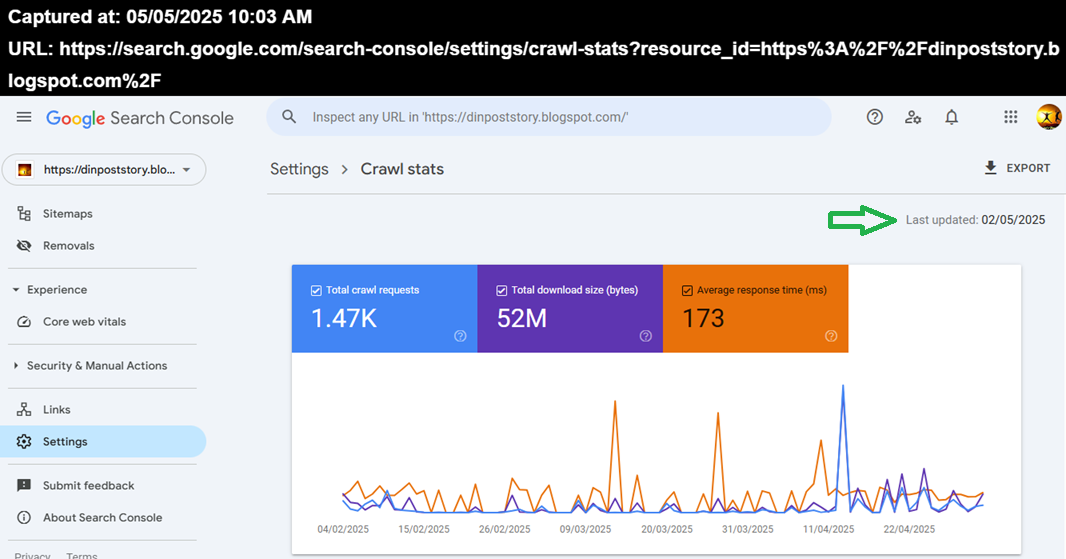This screenshot has height=559, width=1066.
Task: Open Core web vitals report
Action: [84, 322]
